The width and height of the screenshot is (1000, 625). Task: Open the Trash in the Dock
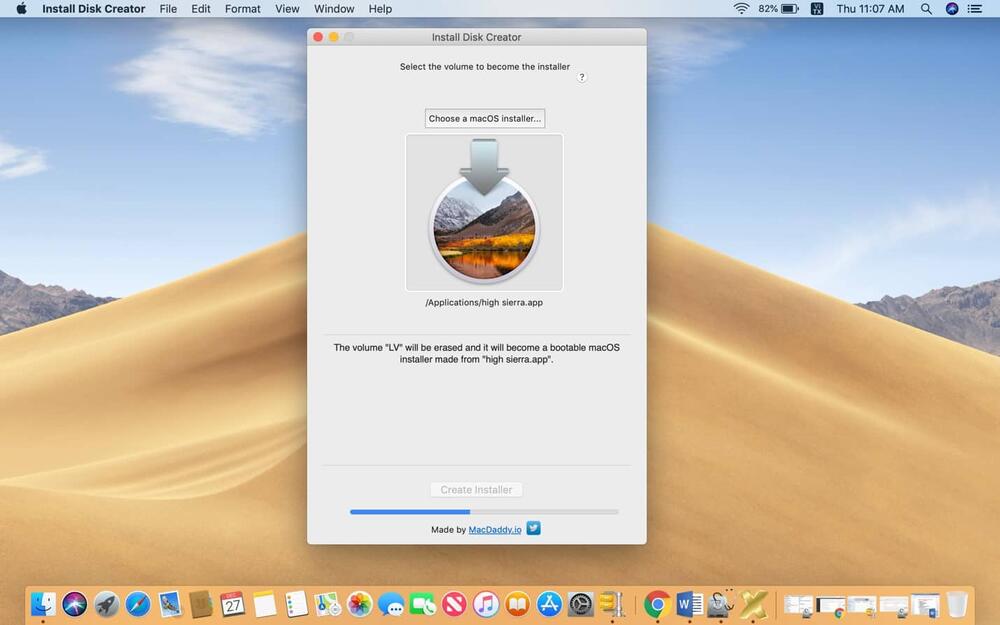coord(957,604)
